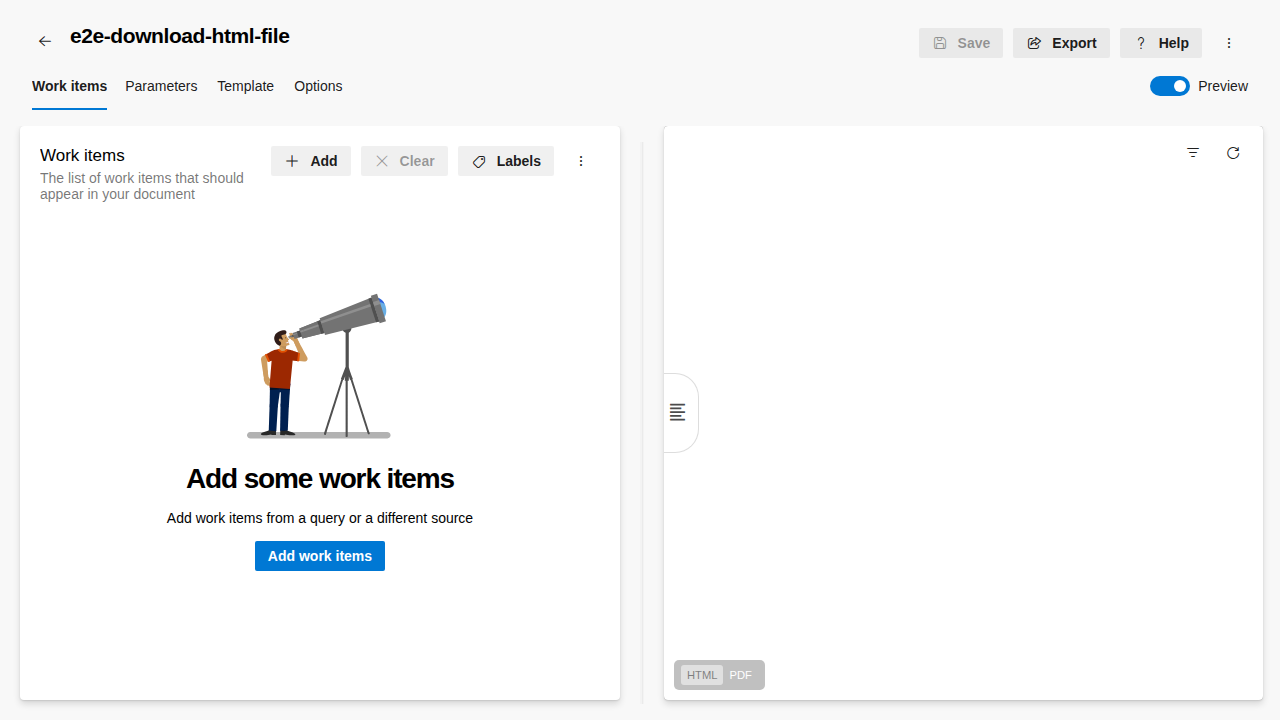The width and height of the screenshot is (1280, 720).
Task: Open the header more options menu
Action: tap(1229, 43)
